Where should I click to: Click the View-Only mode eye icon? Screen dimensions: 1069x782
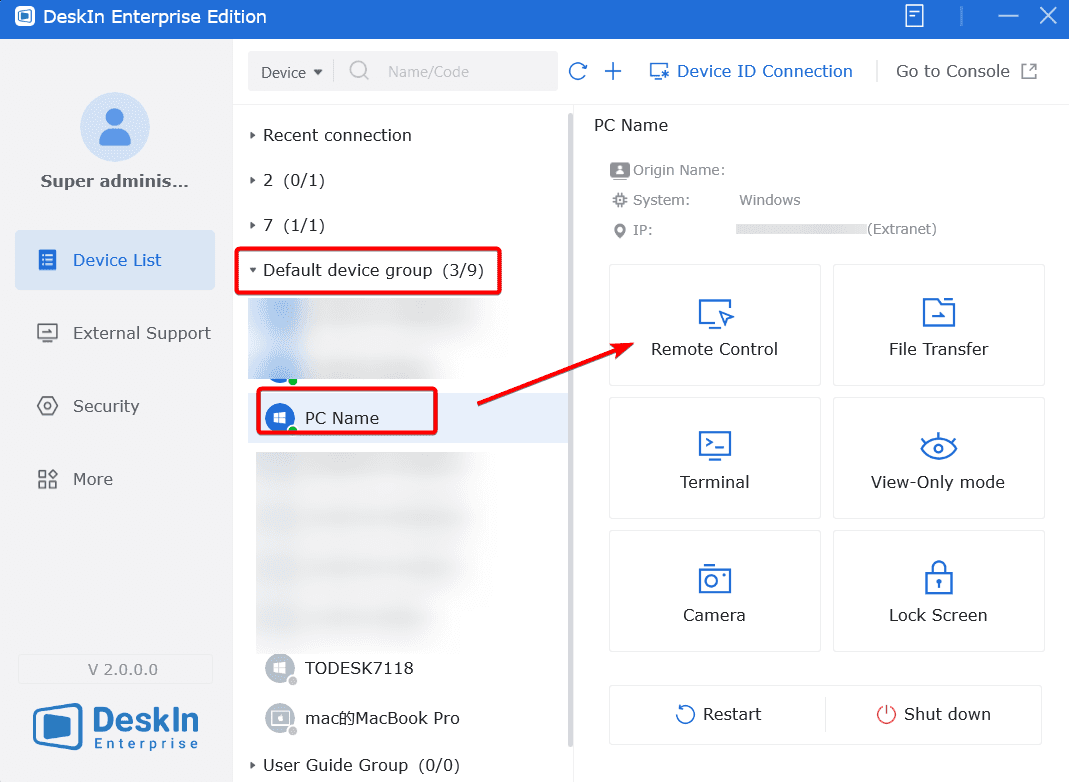(938, 447)
